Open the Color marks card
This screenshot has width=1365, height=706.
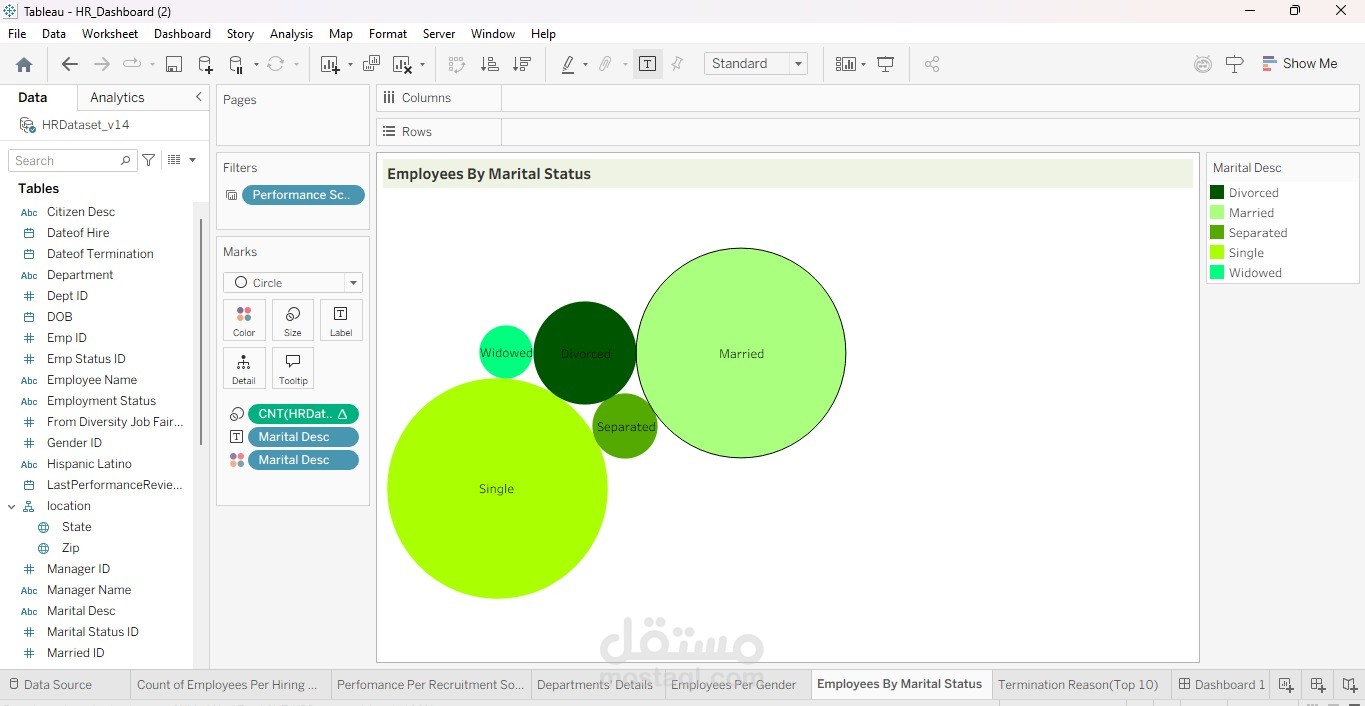[244, 320]
